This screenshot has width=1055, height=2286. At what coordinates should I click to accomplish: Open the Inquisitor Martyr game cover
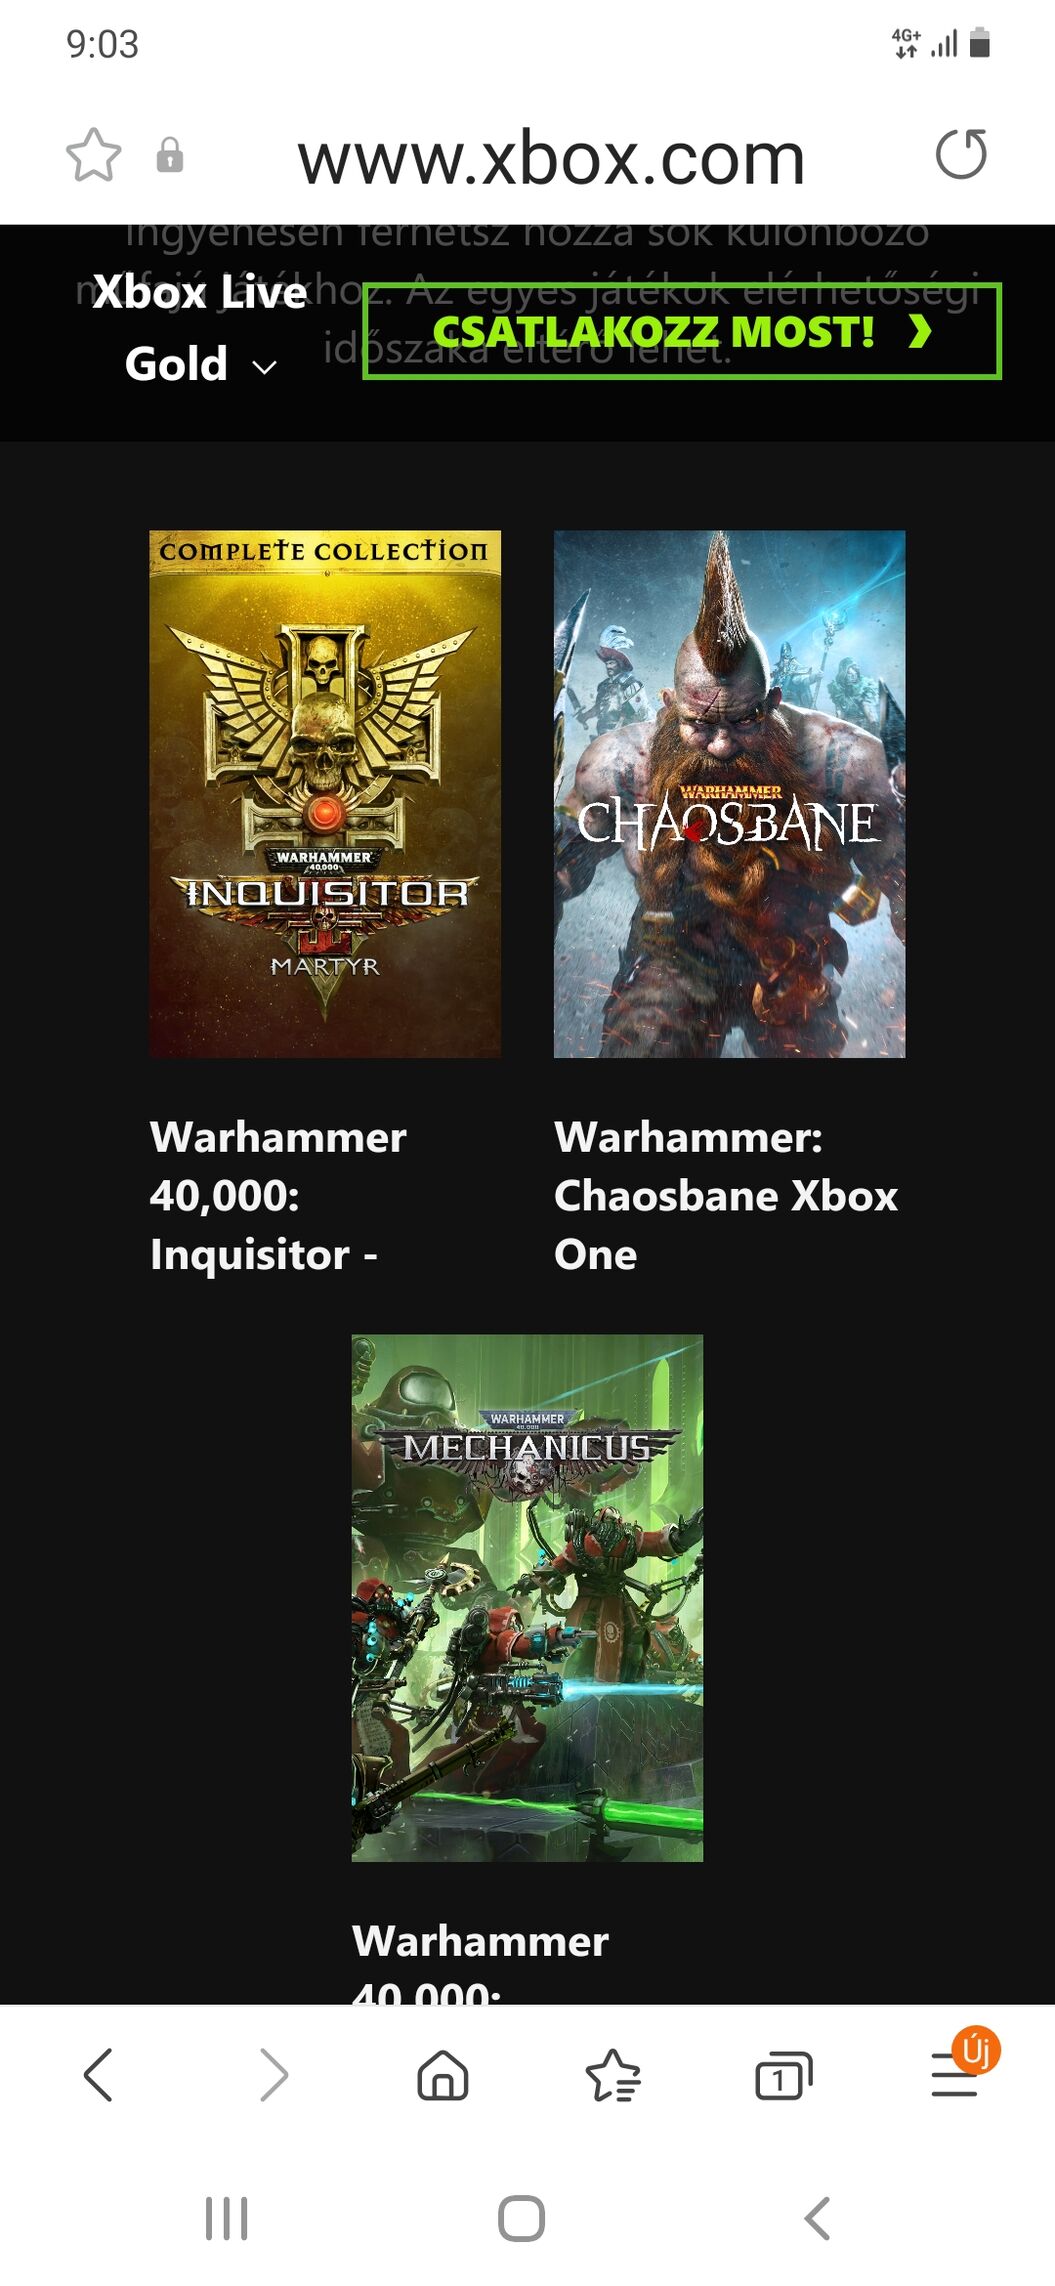tap(325, 794)
